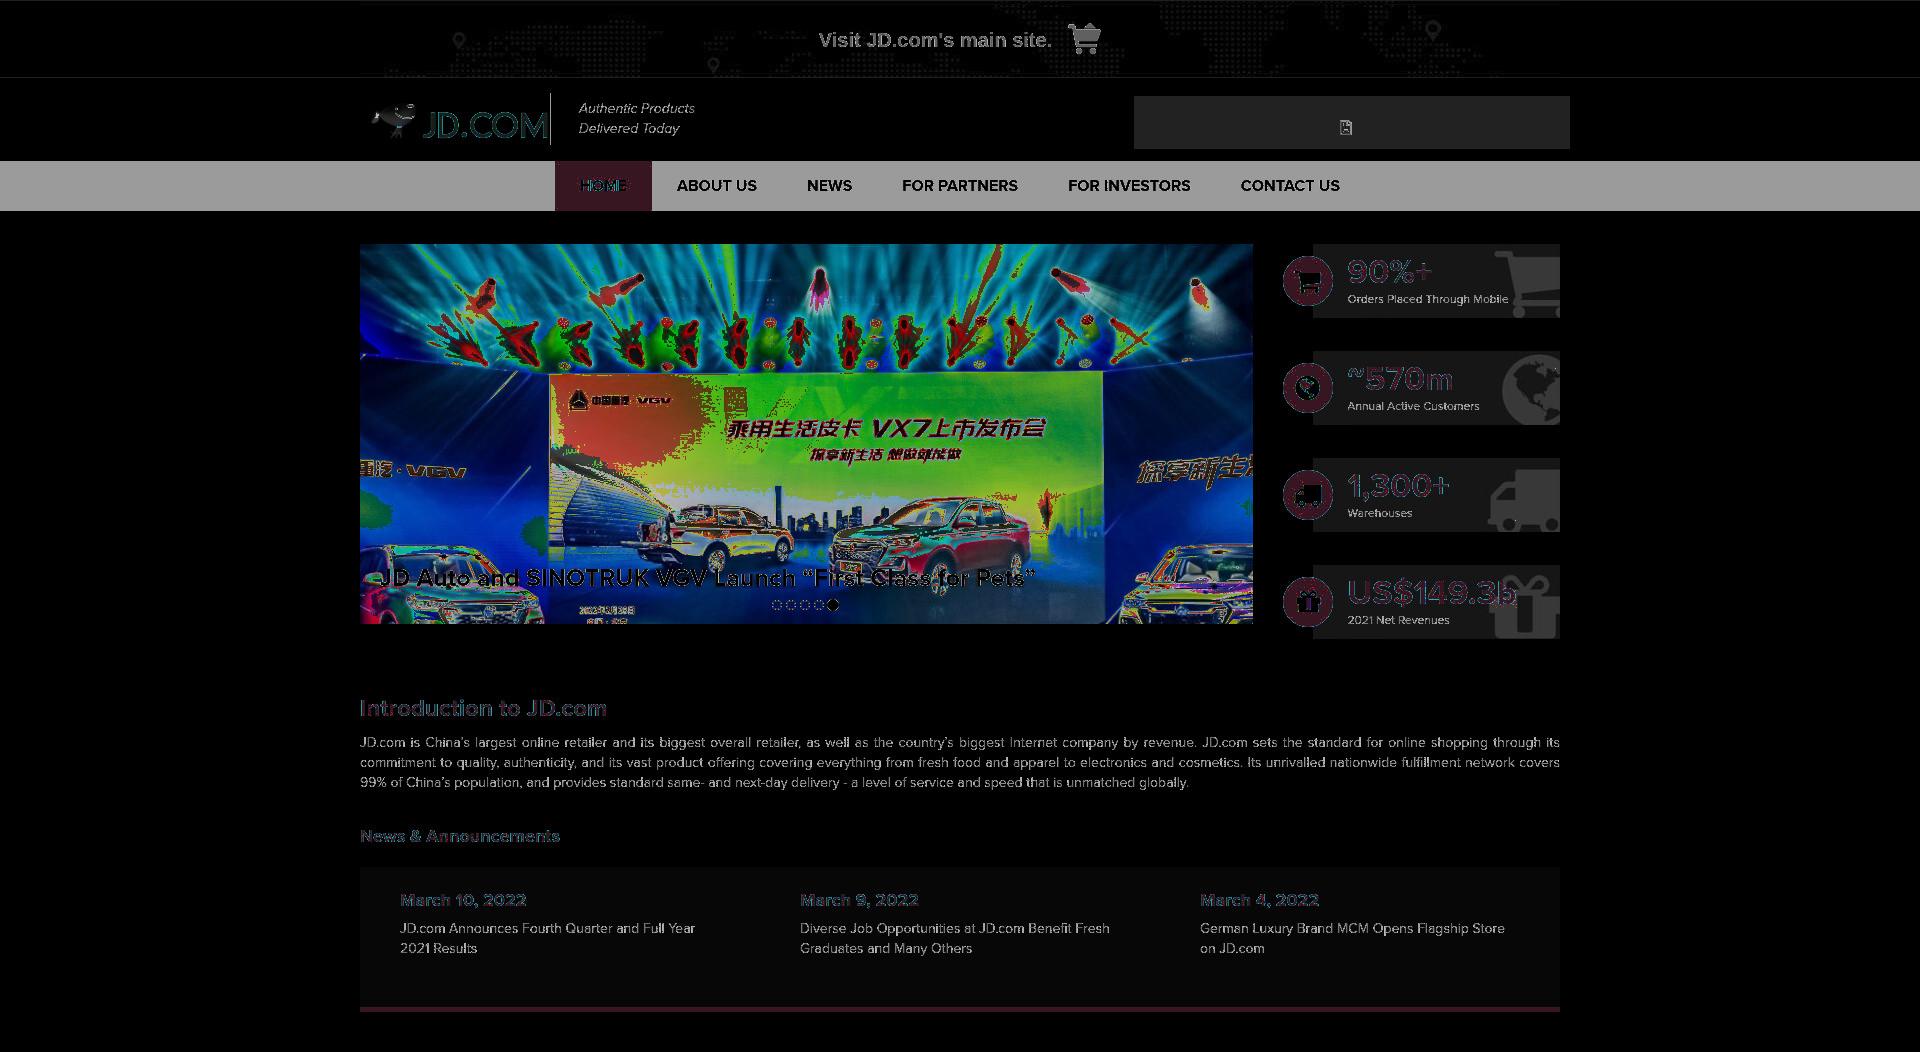Image resolution: width=1920 pixels, height=1052 pixels.
Task: Select the first carousel slide dot
Action: click(777, 605)
